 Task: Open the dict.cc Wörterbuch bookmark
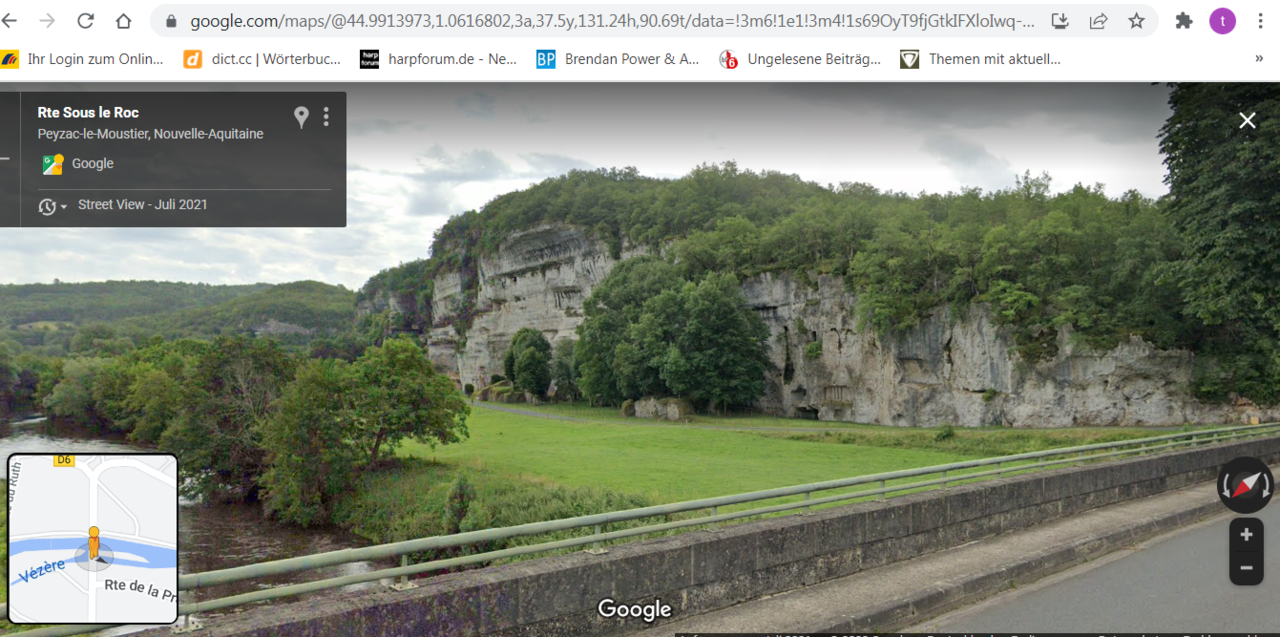[x=262, y=59]
